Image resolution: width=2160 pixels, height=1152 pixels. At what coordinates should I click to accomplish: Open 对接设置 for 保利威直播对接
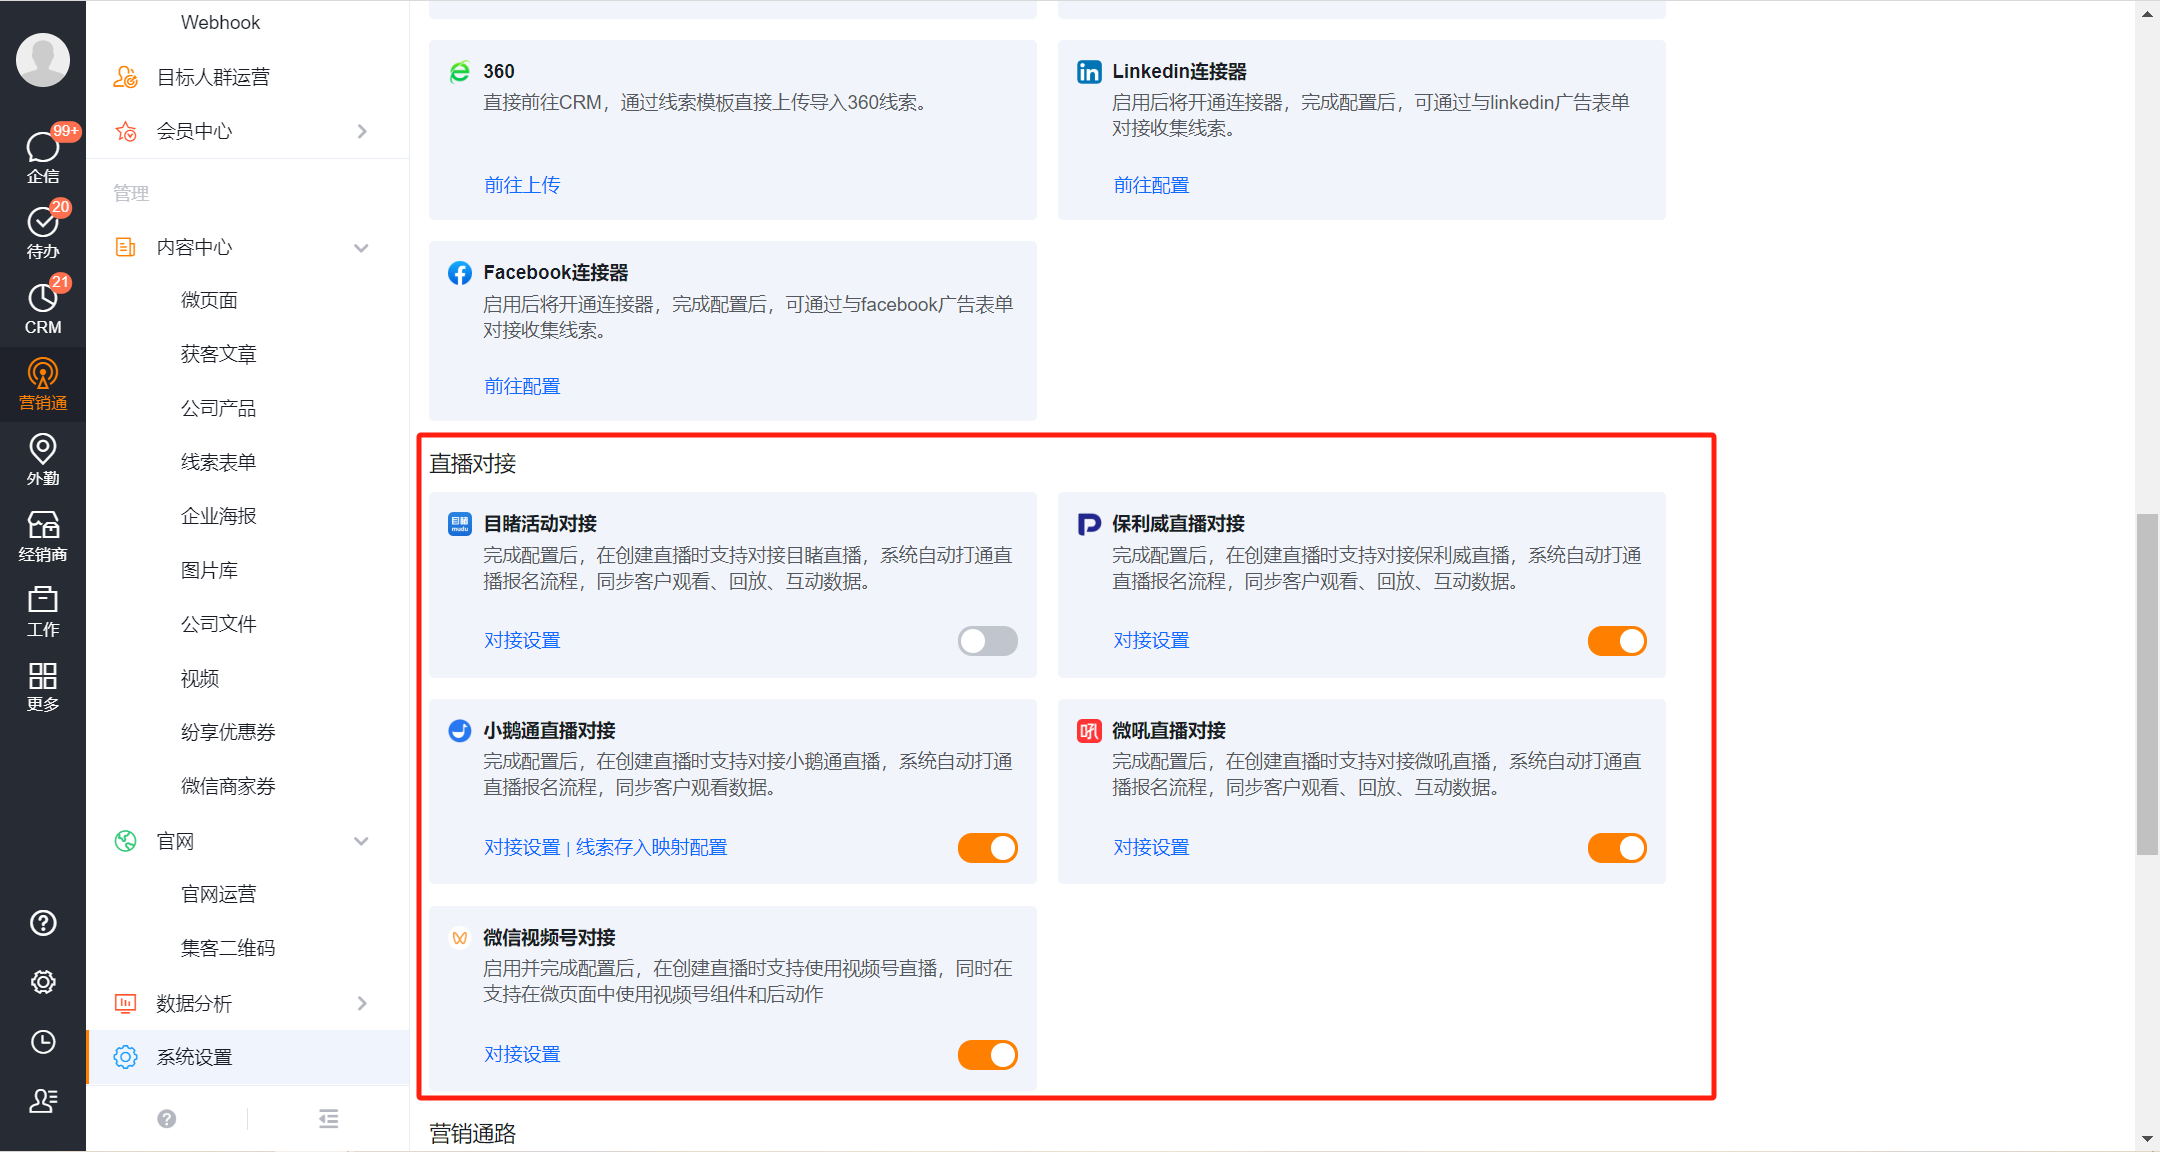click(x=1151, y=640)
